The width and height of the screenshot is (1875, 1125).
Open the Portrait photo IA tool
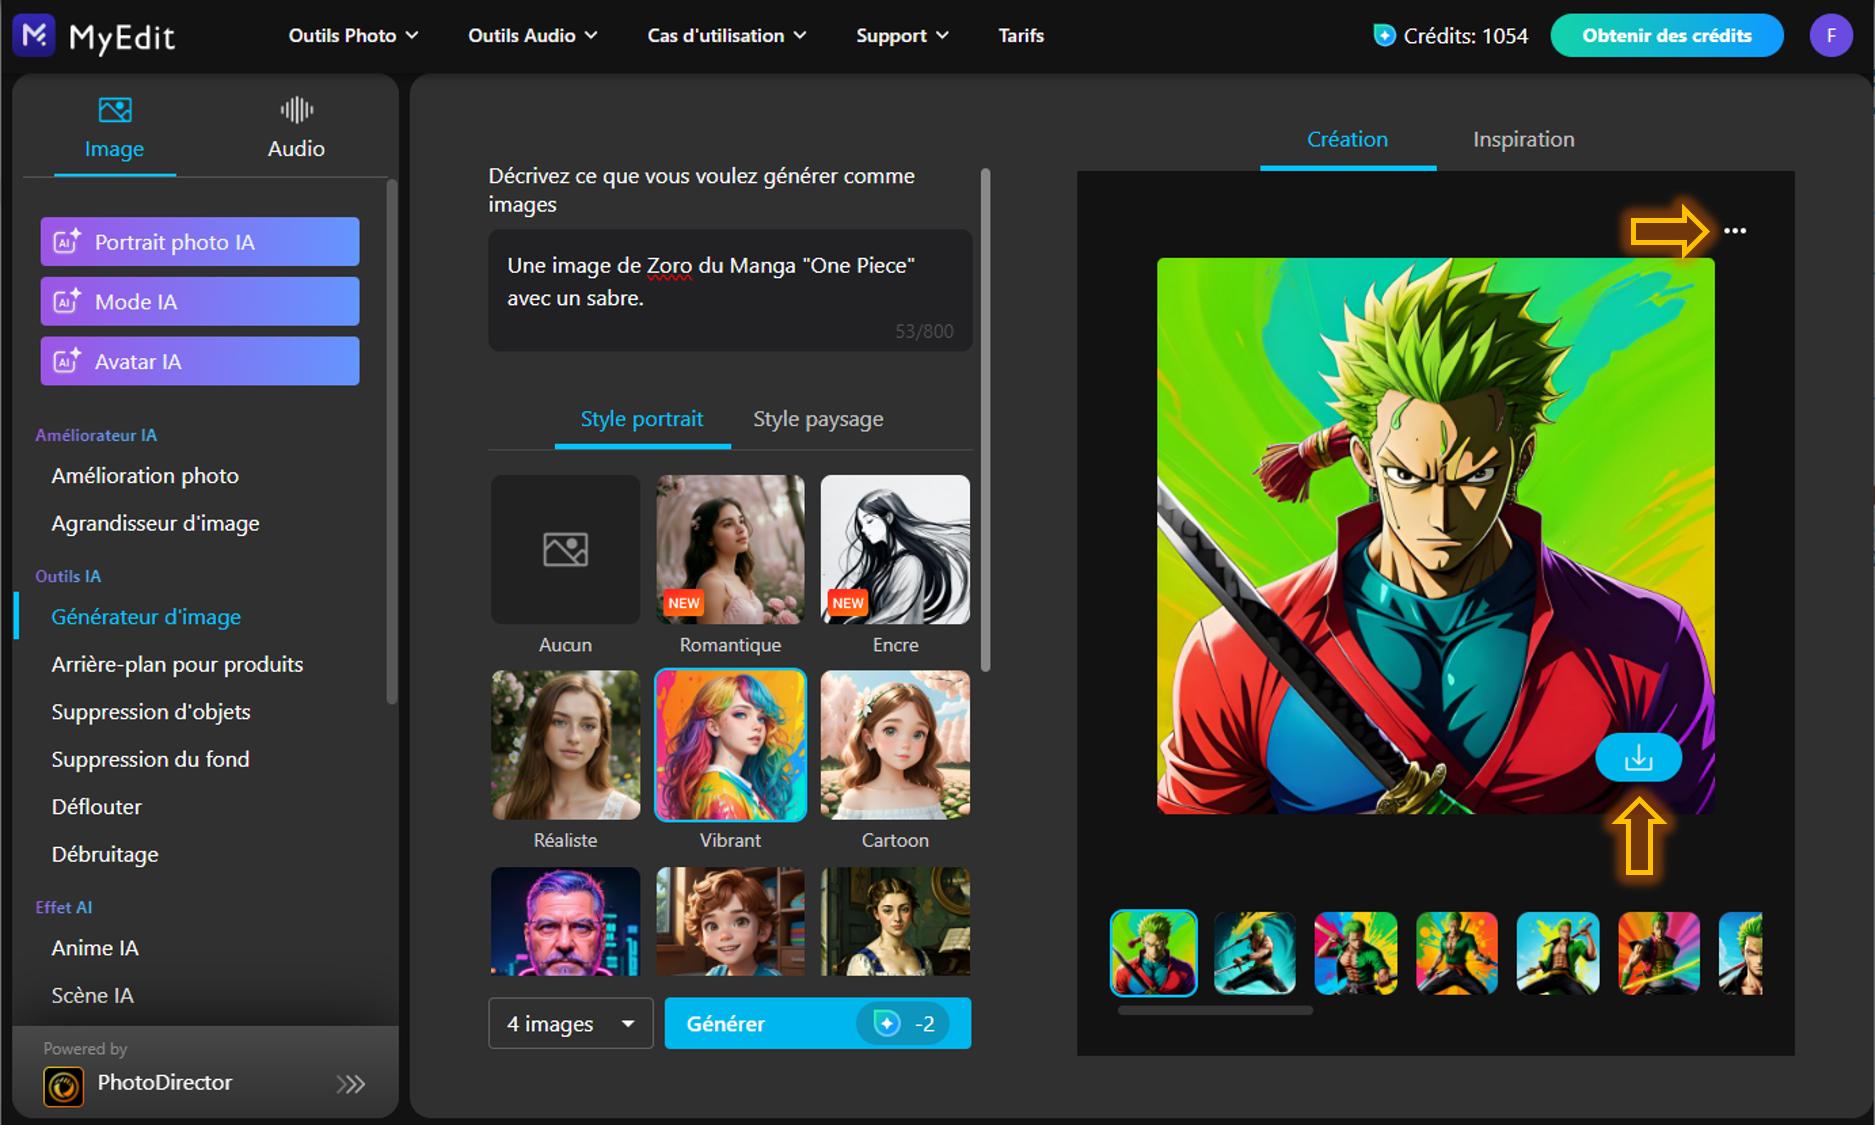198,241
